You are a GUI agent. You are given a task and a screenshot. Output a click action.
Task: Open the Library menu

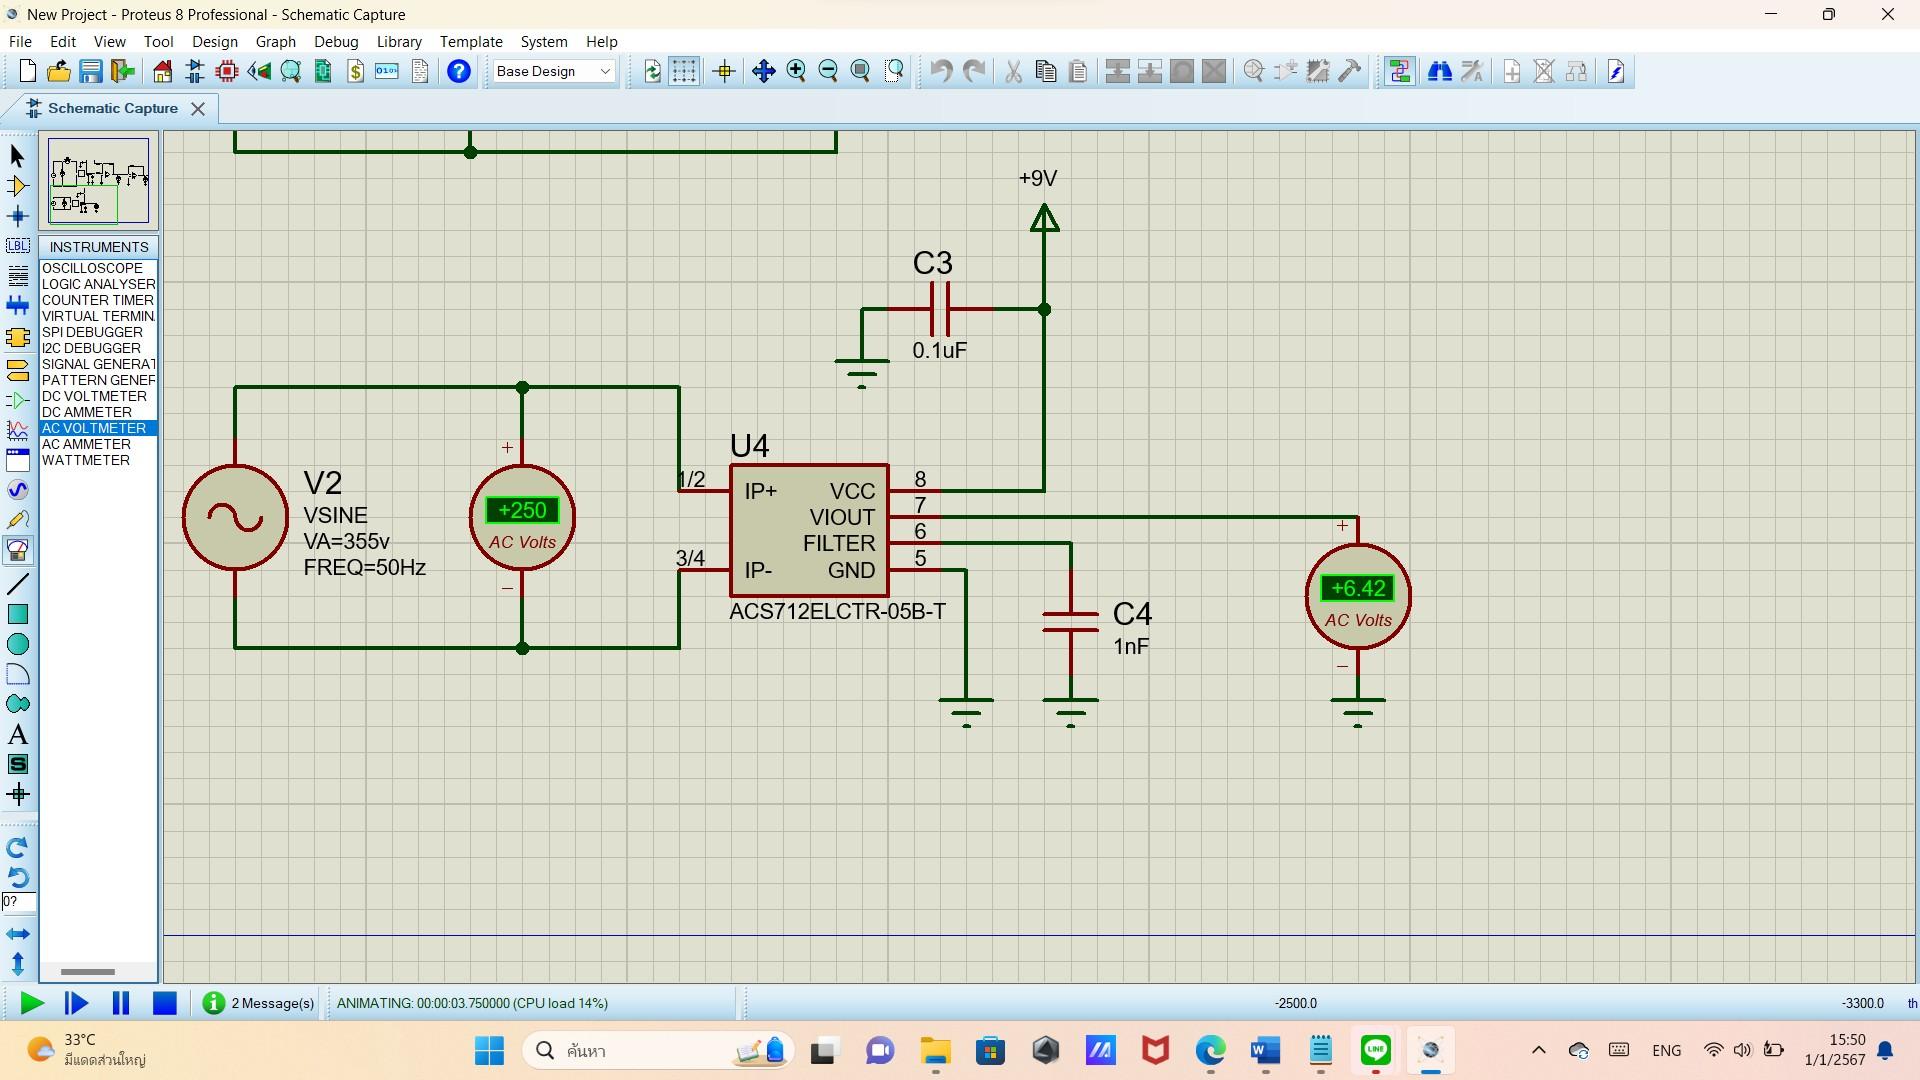398,41
